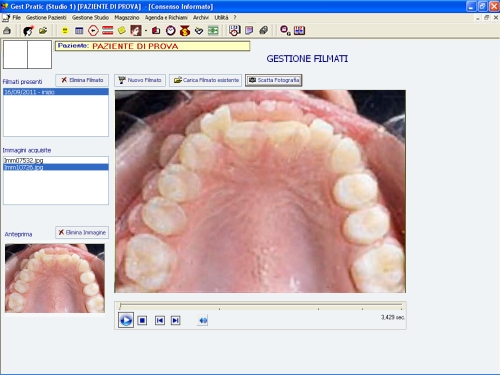Stop the video playback

tap(142, 321)
